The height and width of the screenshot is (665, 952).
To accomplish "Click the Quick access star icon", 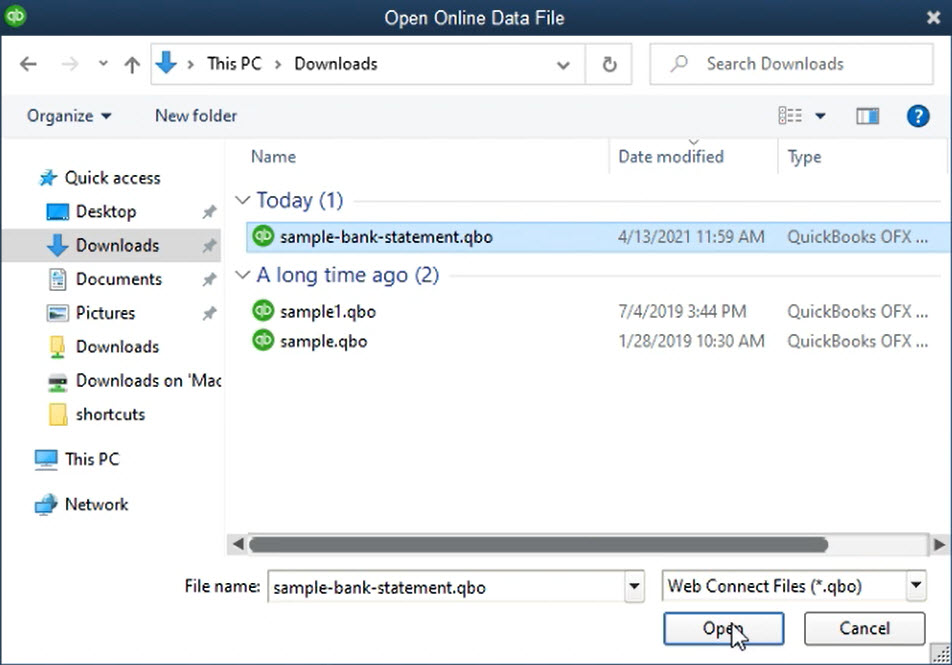I will [48, 178].
